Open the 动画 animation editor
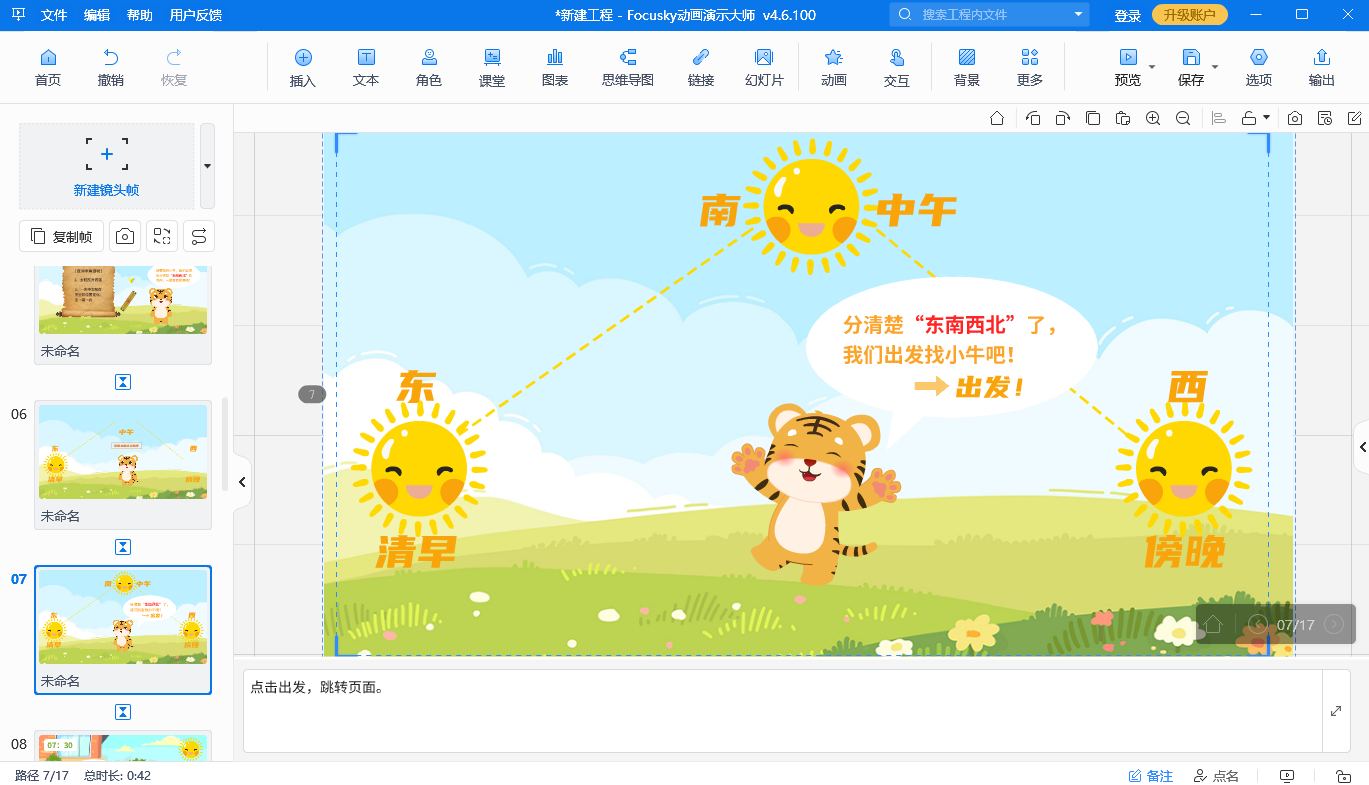 [x=833, y=67]
